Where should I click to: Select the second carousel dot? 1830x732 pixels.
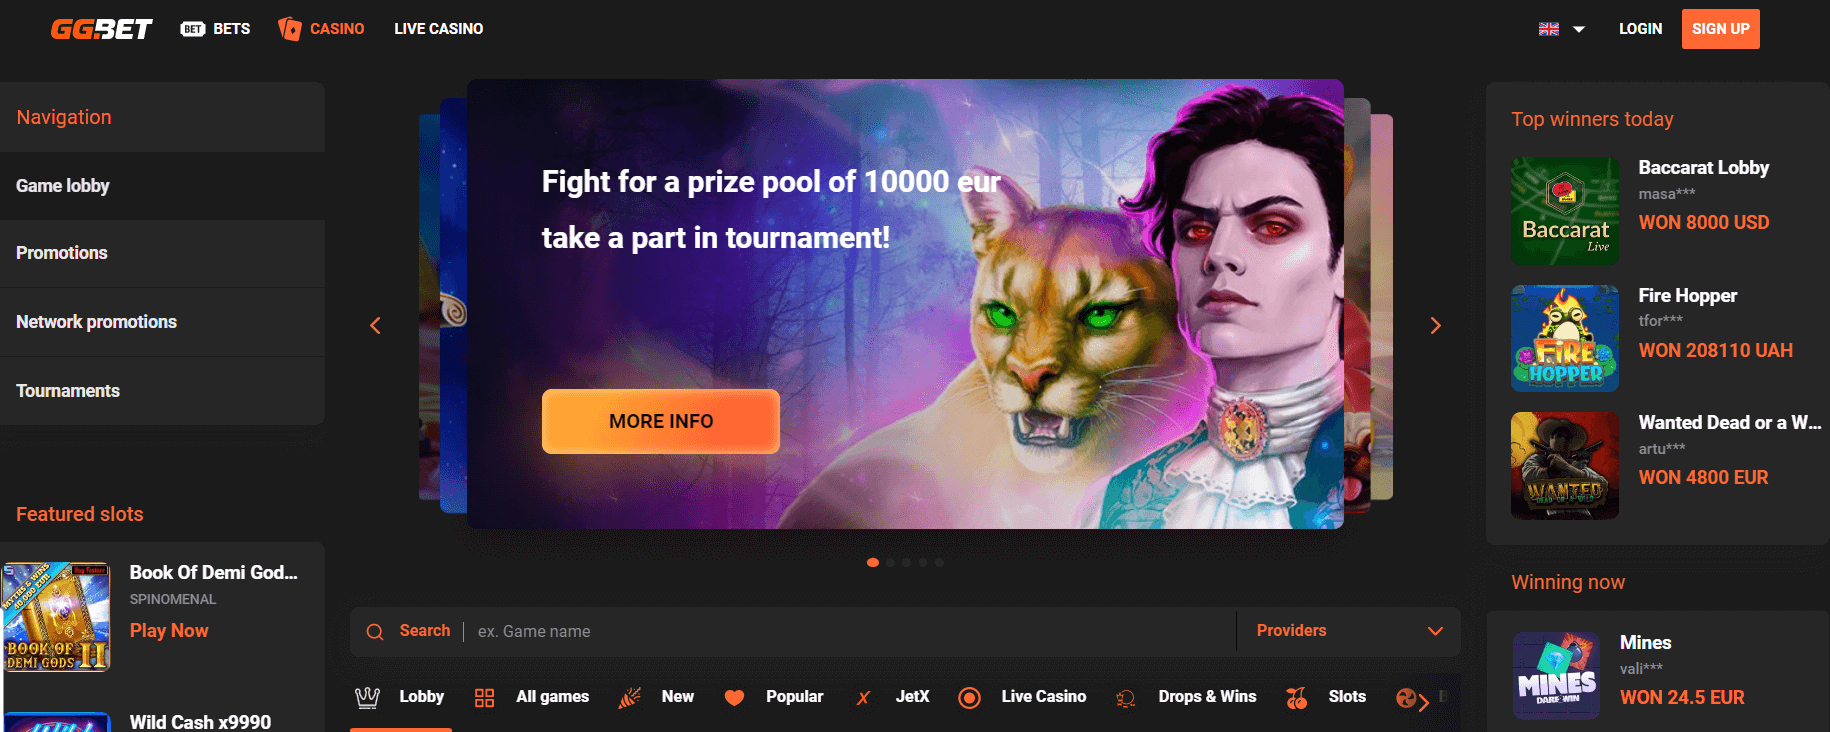[890, 562]
